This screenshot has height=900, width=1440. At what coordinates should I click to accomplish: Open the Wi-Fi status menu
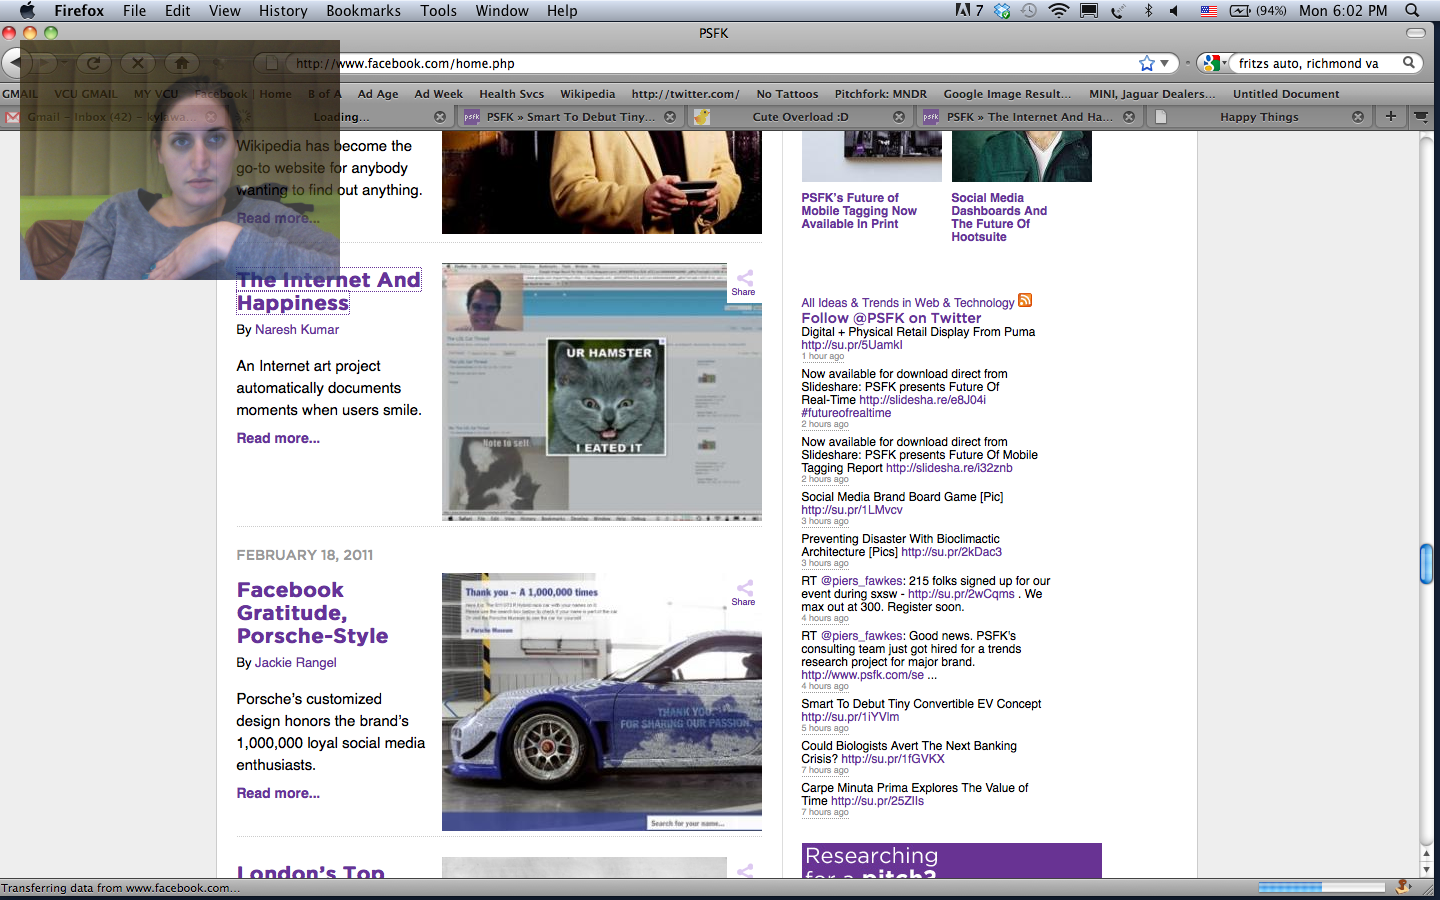(x=1058, y=11)
